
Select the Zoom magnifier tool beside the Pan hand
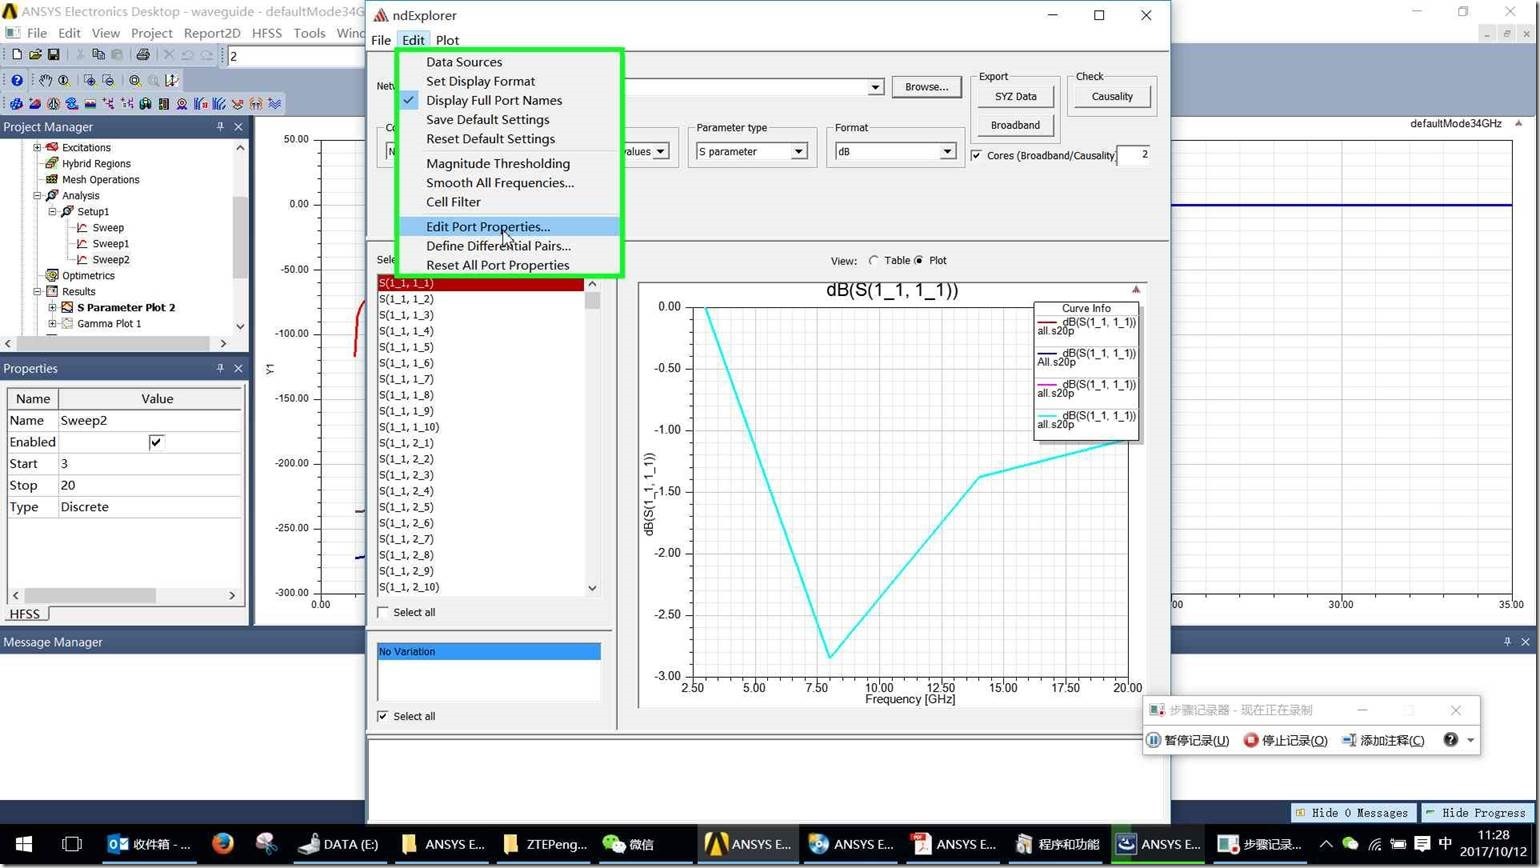64,80
